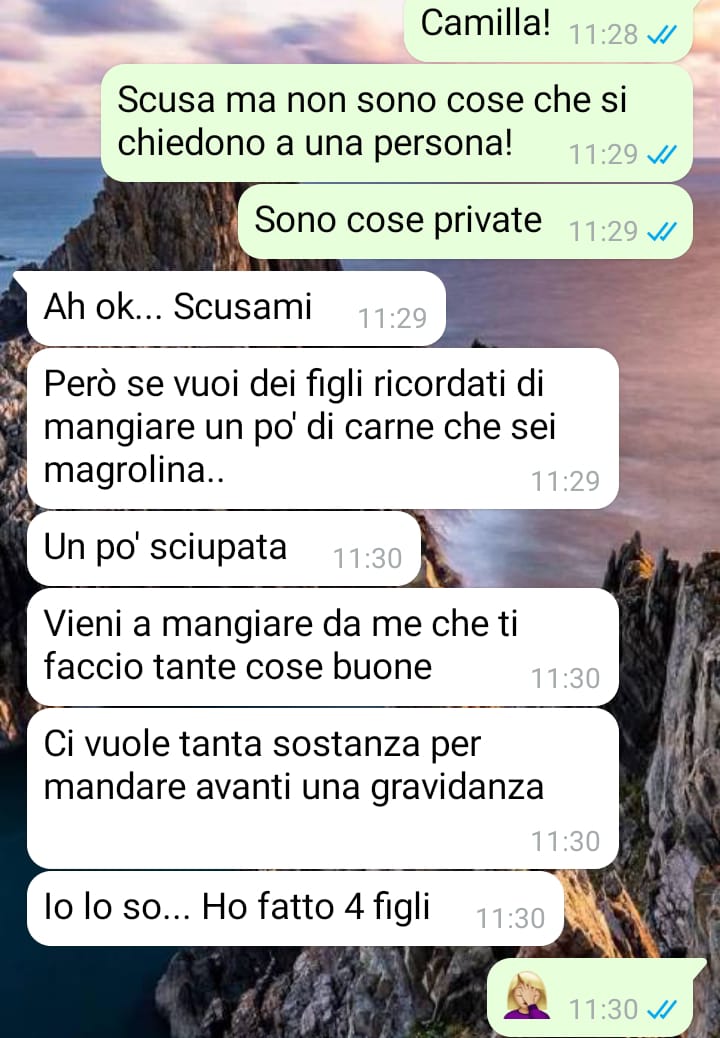
Task: Select the 'Camilla!' message bubble
Action: click(x=549, y=30)
